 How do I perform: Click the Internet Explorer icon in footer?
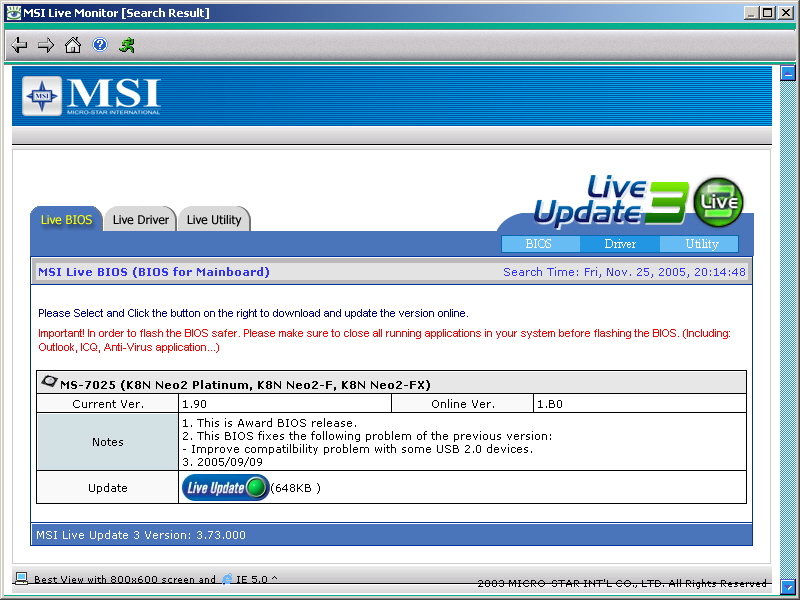point(228,579)
